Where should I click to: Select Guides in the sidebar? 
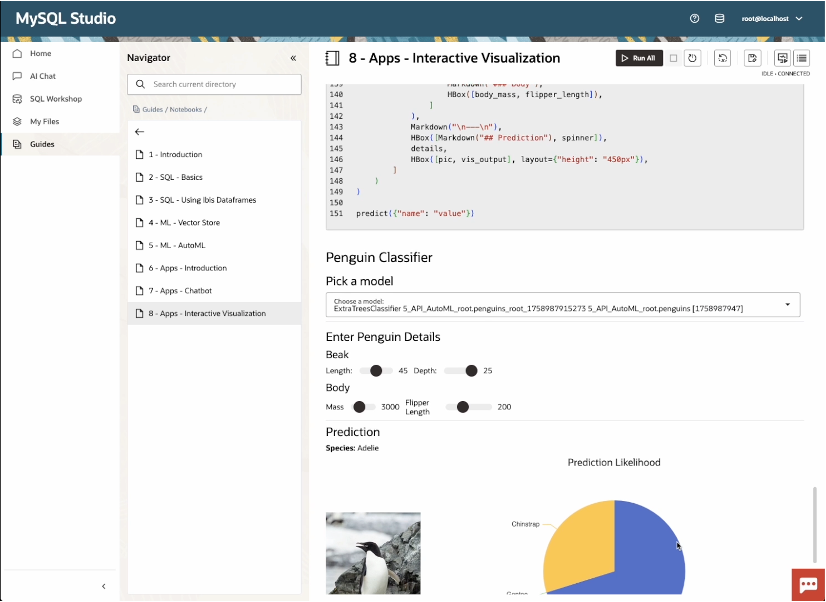60,144
